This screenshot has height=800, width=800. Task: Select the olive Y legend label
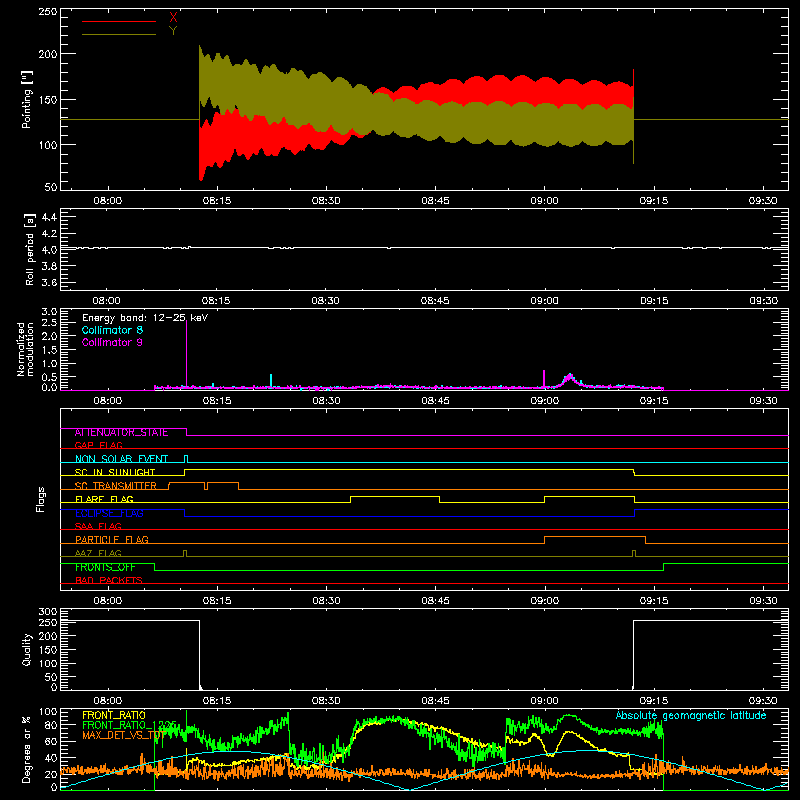173,31
